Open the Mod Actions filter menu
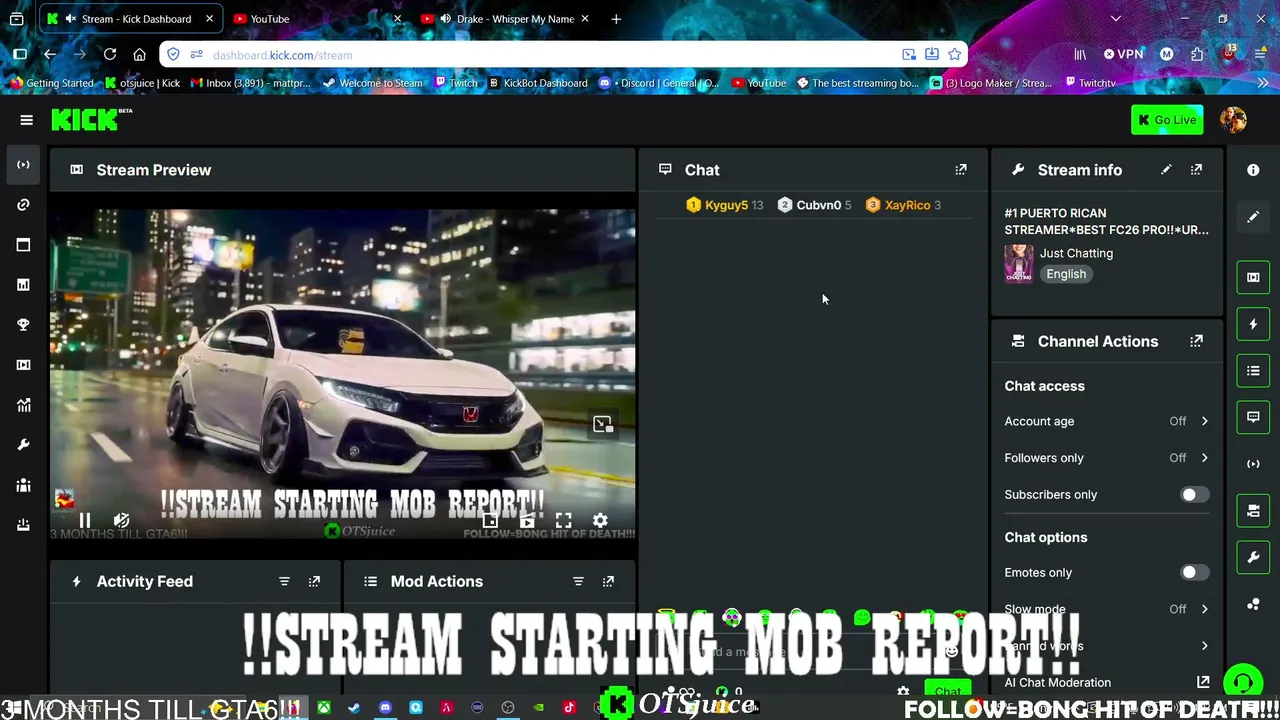Screen dimensions: 1280x720 point(578,581)
